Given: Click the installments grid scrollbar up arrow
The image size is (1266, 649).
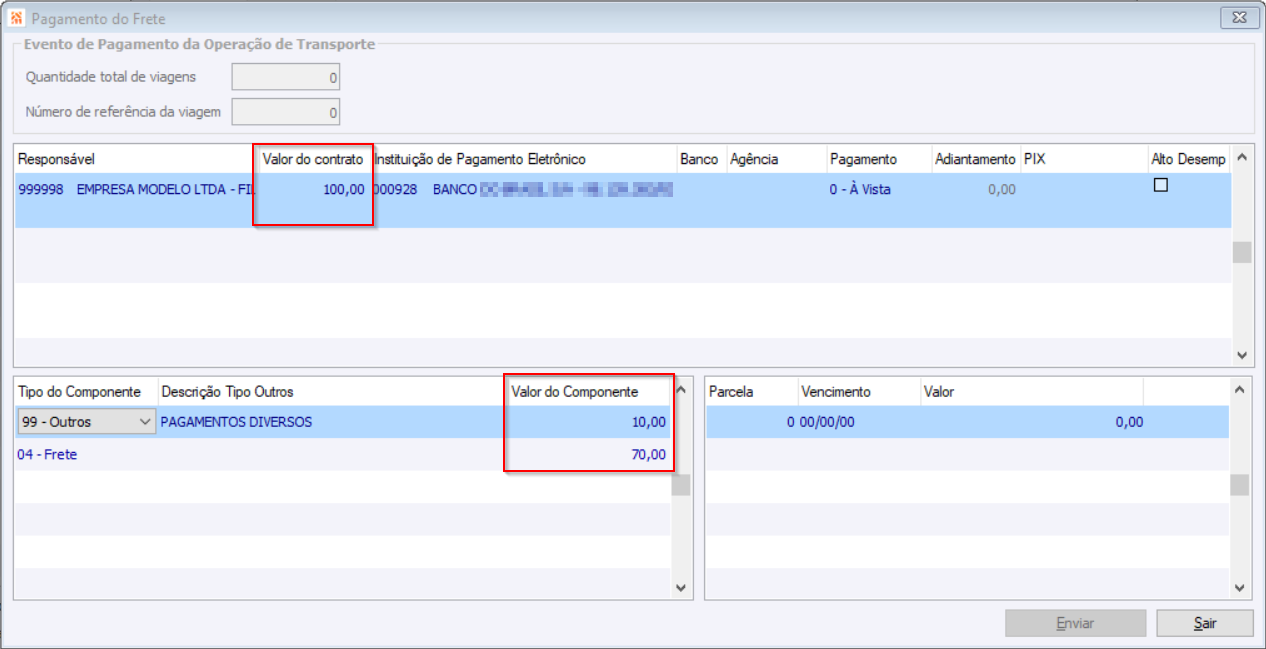Looking at the screenshot, I should tap(1240, 389).
